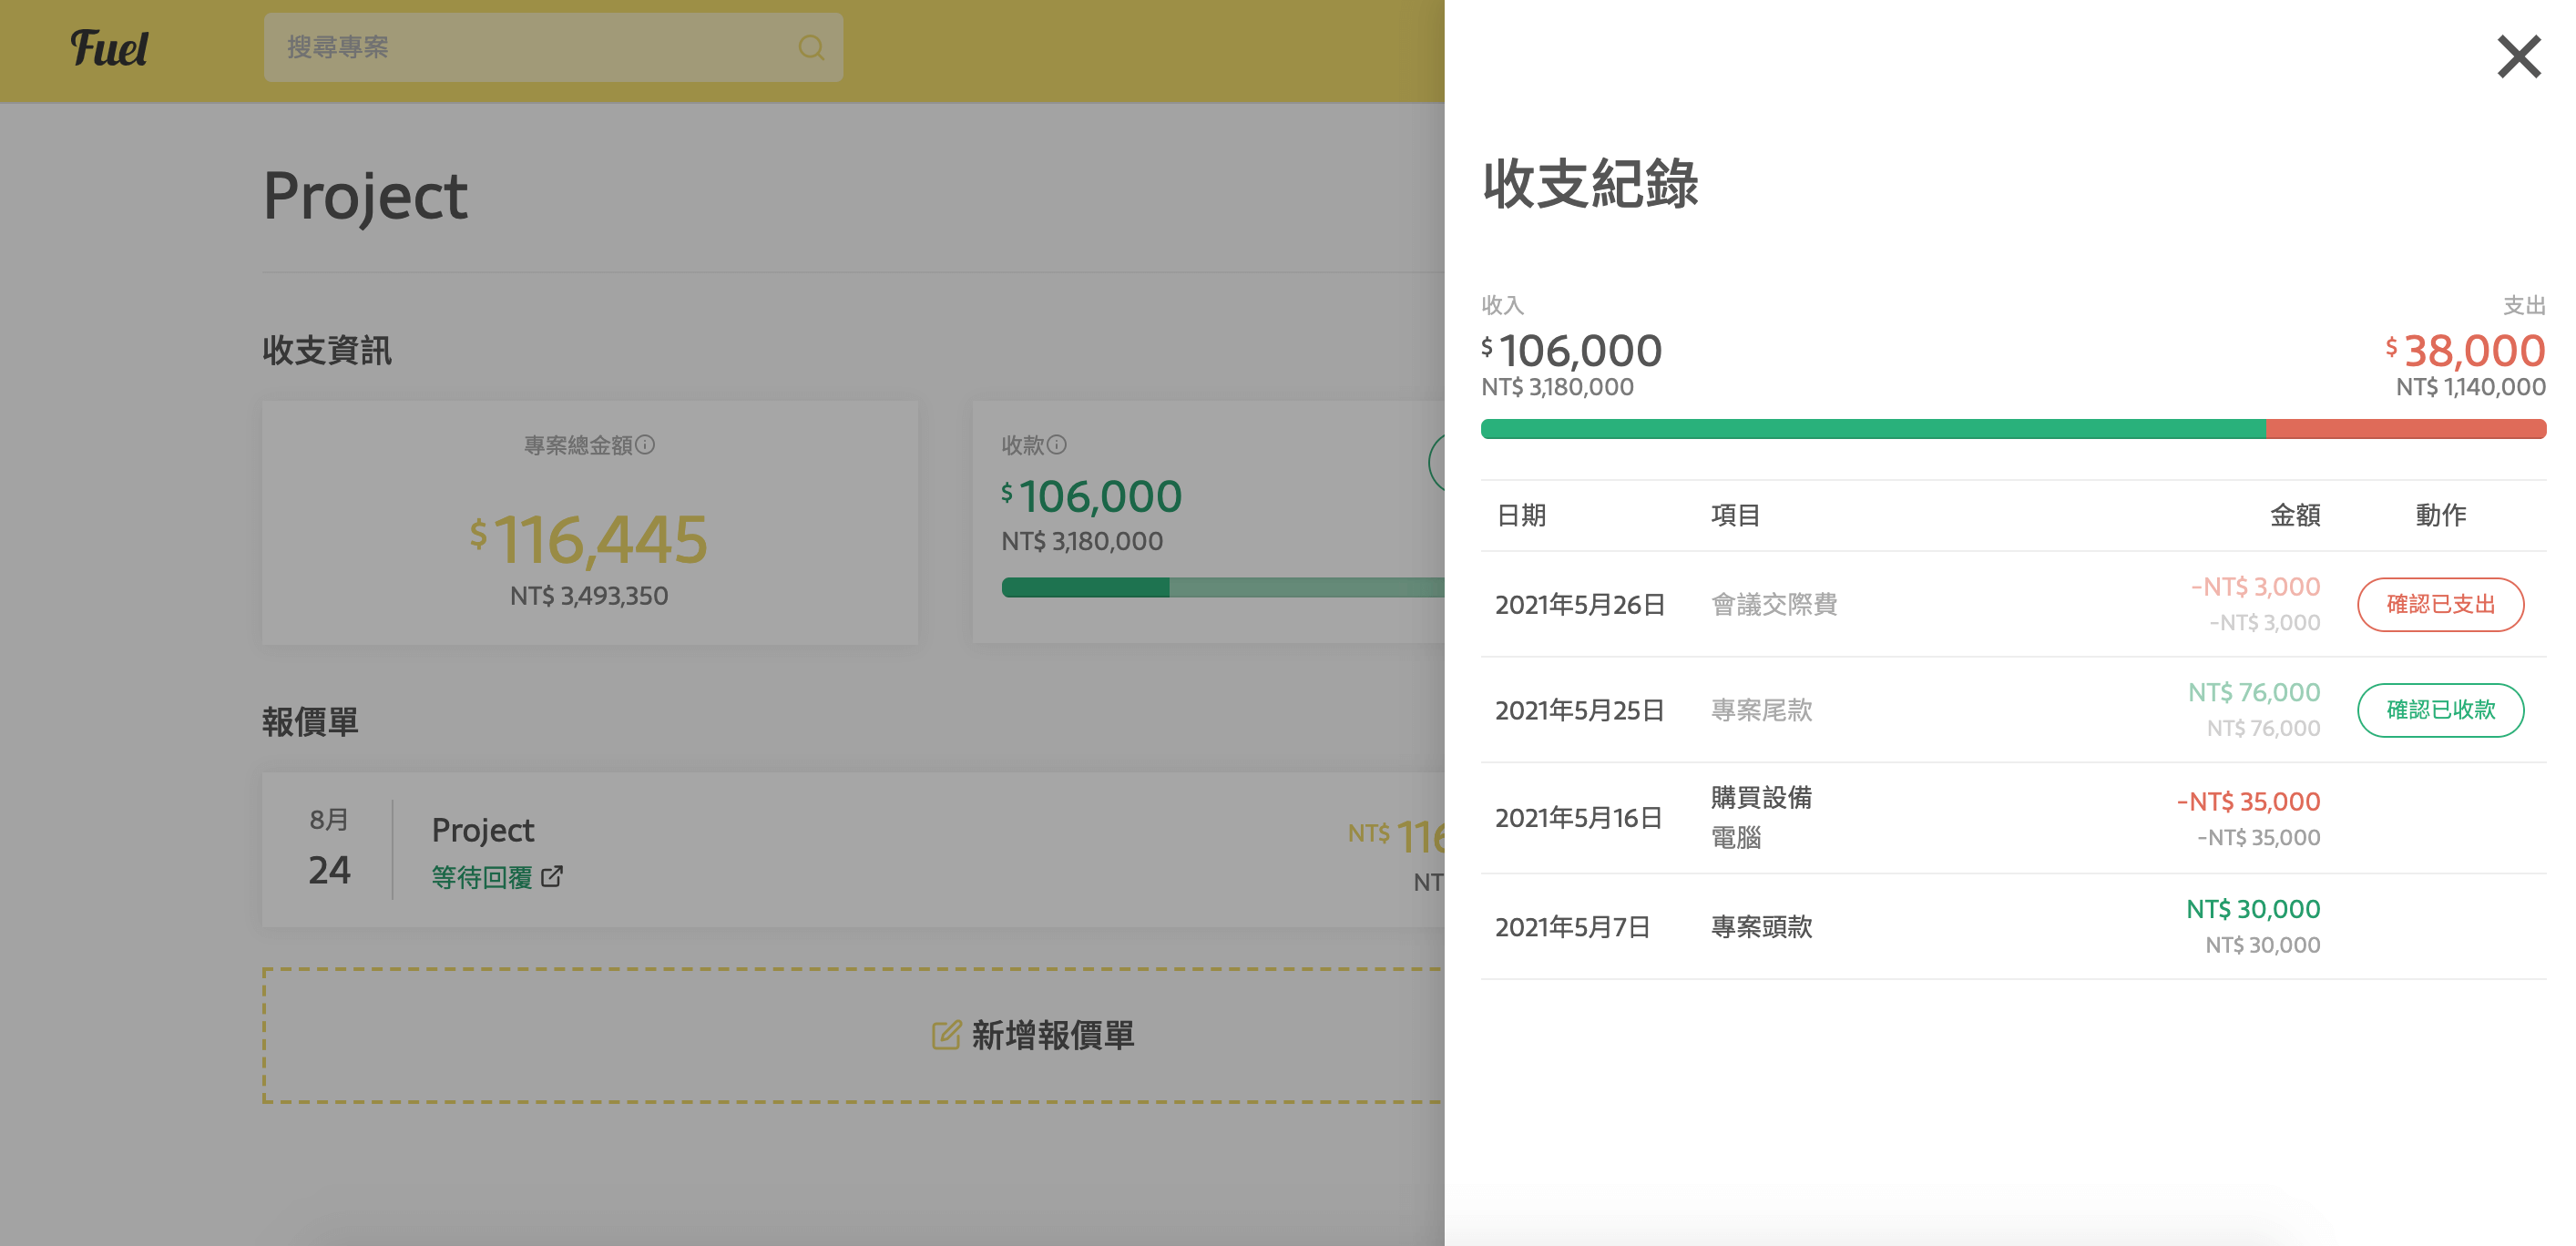Click edit icon beside 新增報價單
Viewport: 2576px width, 1246px height.
tap(945, 1035)
